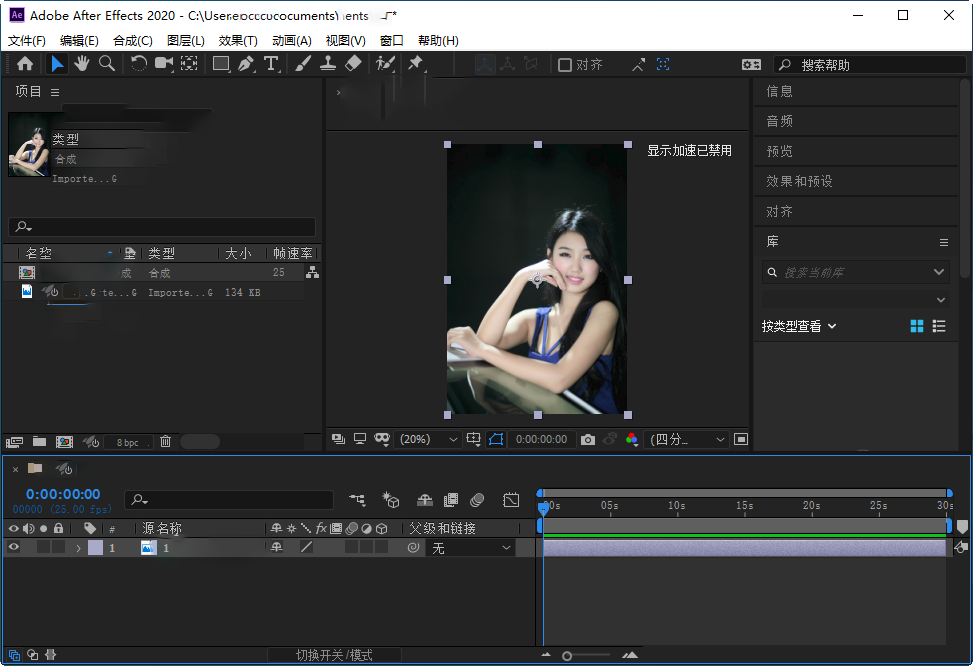
Task: Select the Pen tool
Action: pyautogui.click(x=246, y=63)
